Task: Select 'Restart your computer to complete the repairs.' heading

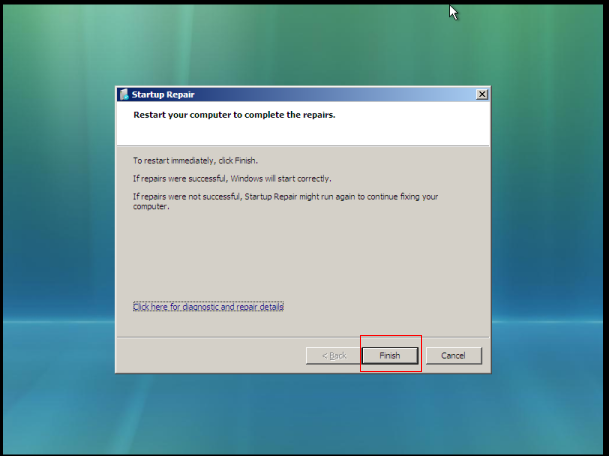Action: coord(234,115)
